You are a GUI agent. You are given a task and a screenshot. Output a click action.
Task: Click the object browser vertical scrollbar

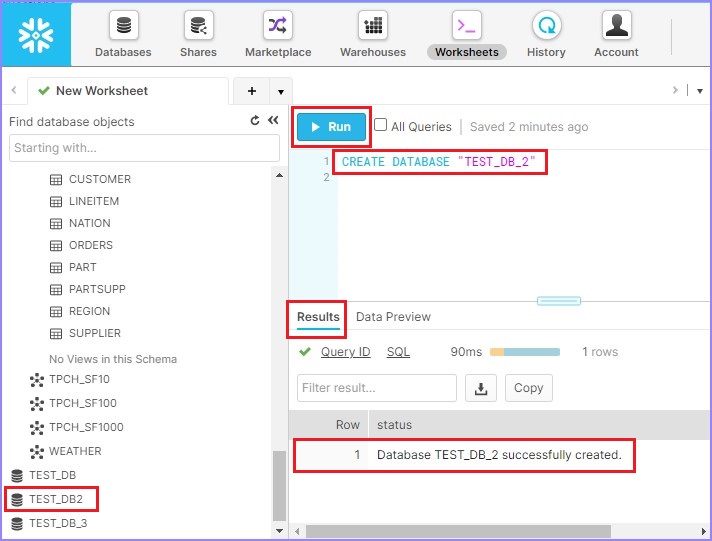coord(279,486)
